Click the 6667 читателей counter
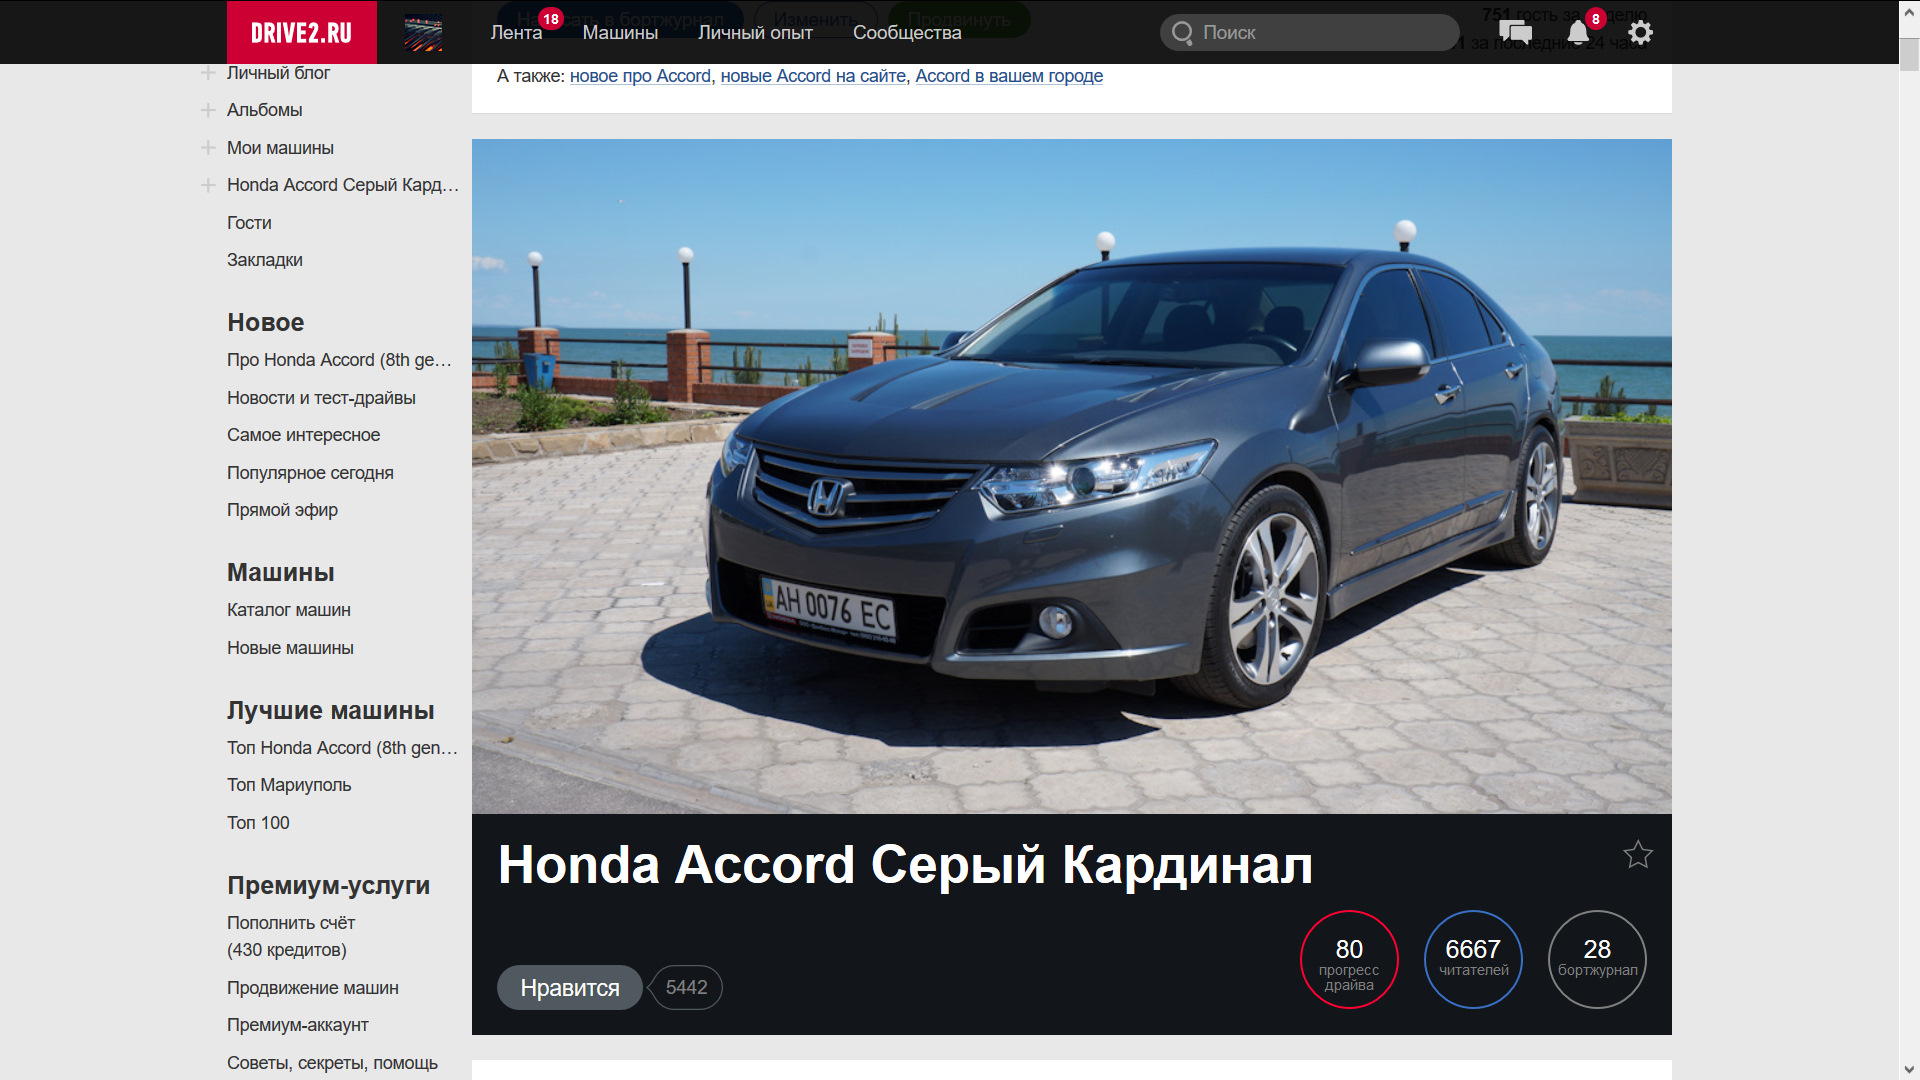The height and width of the screenshot is (1080, 1920). 1472,959
